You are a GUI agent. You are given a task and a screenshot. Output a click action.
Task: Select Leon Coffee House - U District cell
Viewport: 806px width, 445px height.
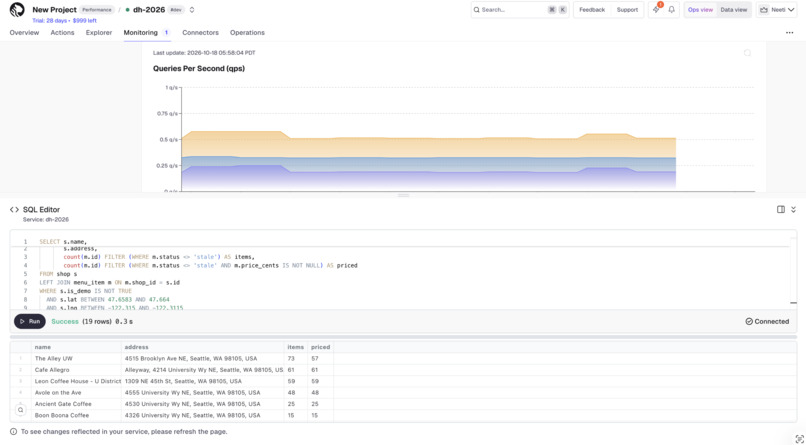76,381
